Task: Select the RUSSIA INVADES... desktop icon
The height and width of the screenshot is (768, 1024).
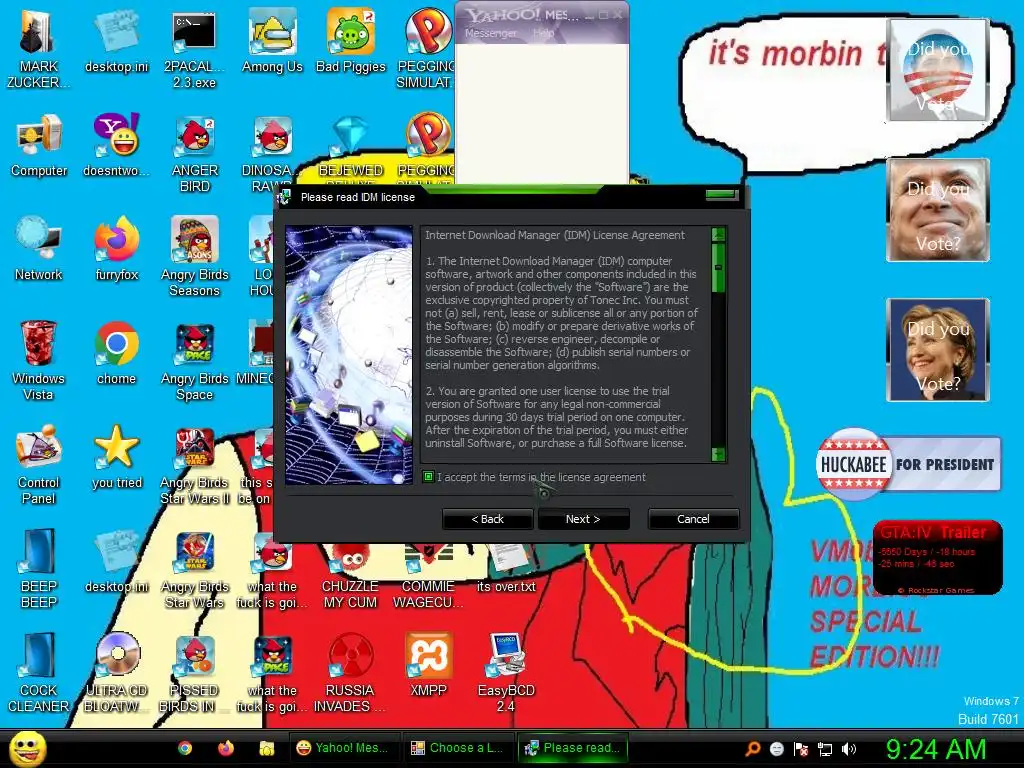Action: click(350, 673)
